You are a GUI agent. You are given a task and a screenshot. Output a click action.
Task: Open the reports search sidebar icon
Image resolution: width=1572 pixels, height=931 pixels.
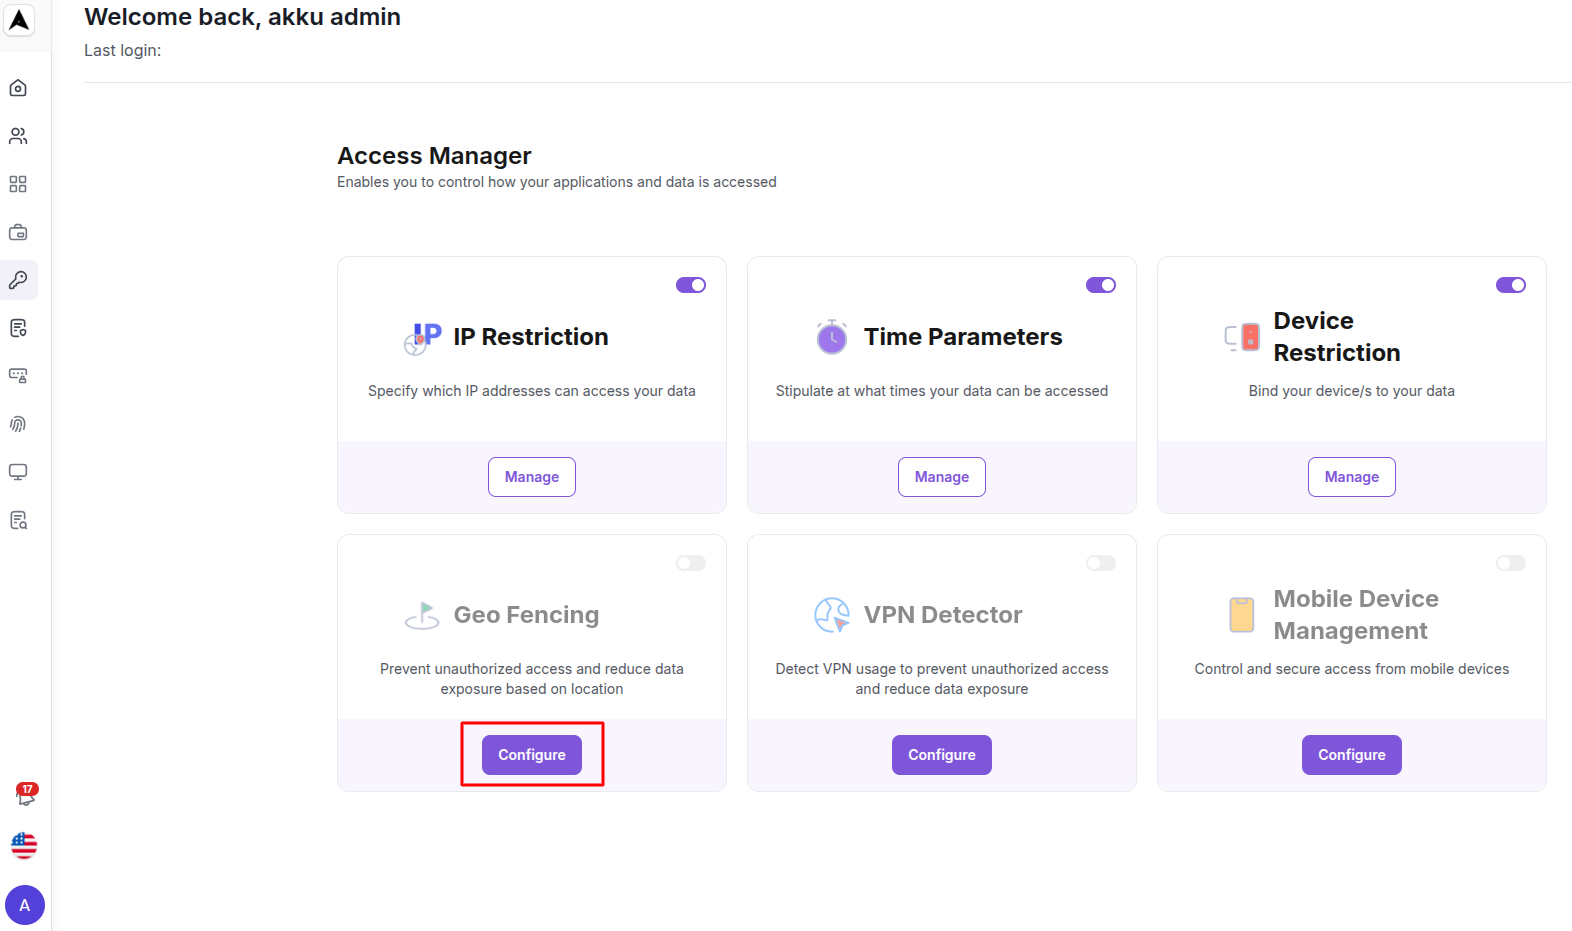(x=18, y=520)
